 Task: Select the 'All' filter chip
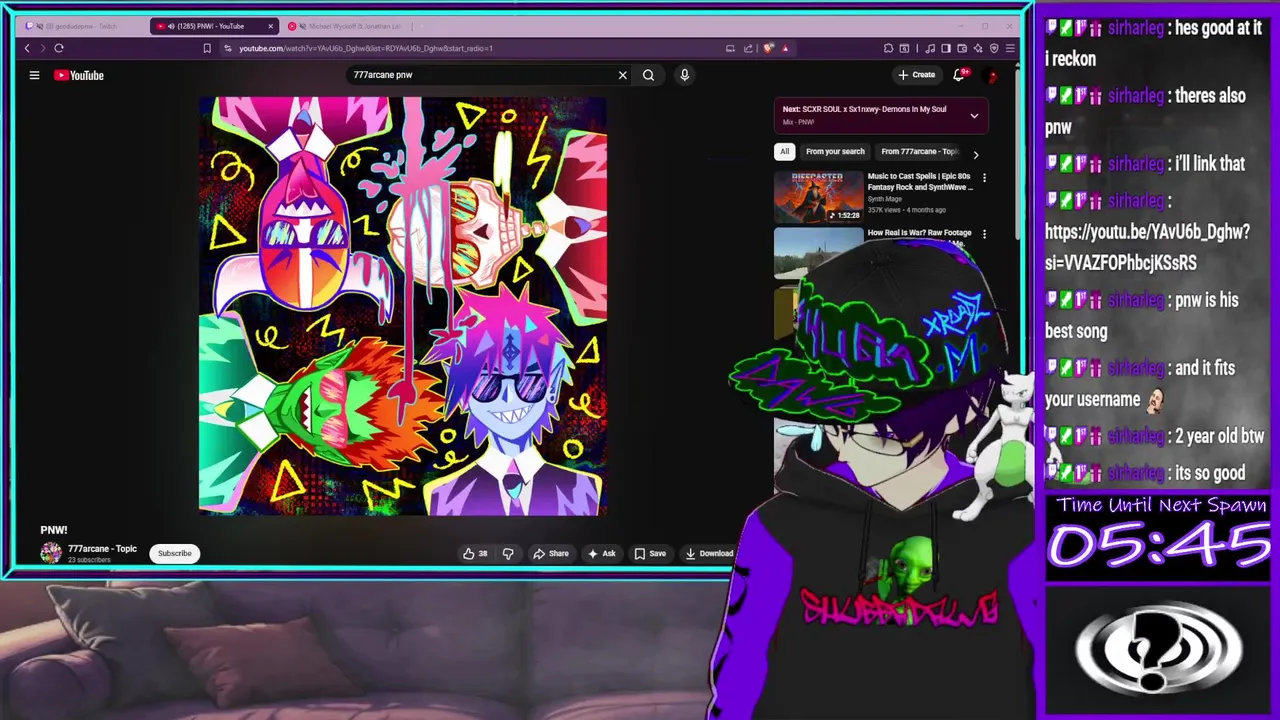pyautogui.click(x=784, y=152)
